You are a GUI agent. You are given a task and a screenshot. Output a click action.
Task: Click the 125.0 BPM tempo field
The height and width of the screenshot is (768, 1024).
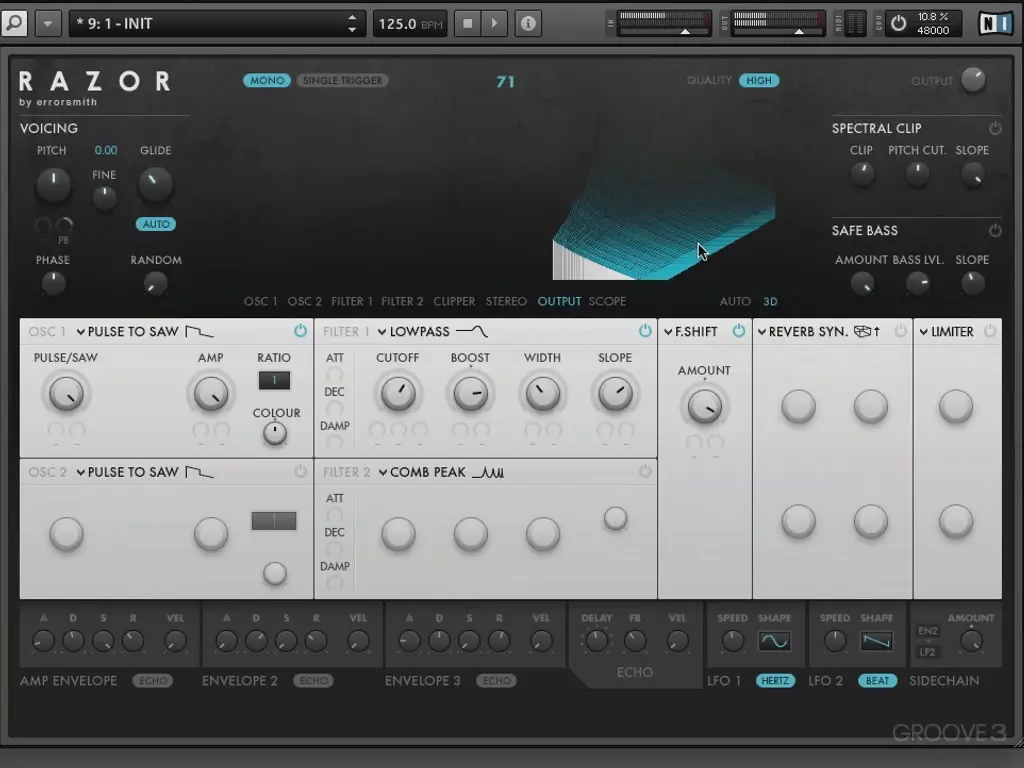[x=410, y=24]
